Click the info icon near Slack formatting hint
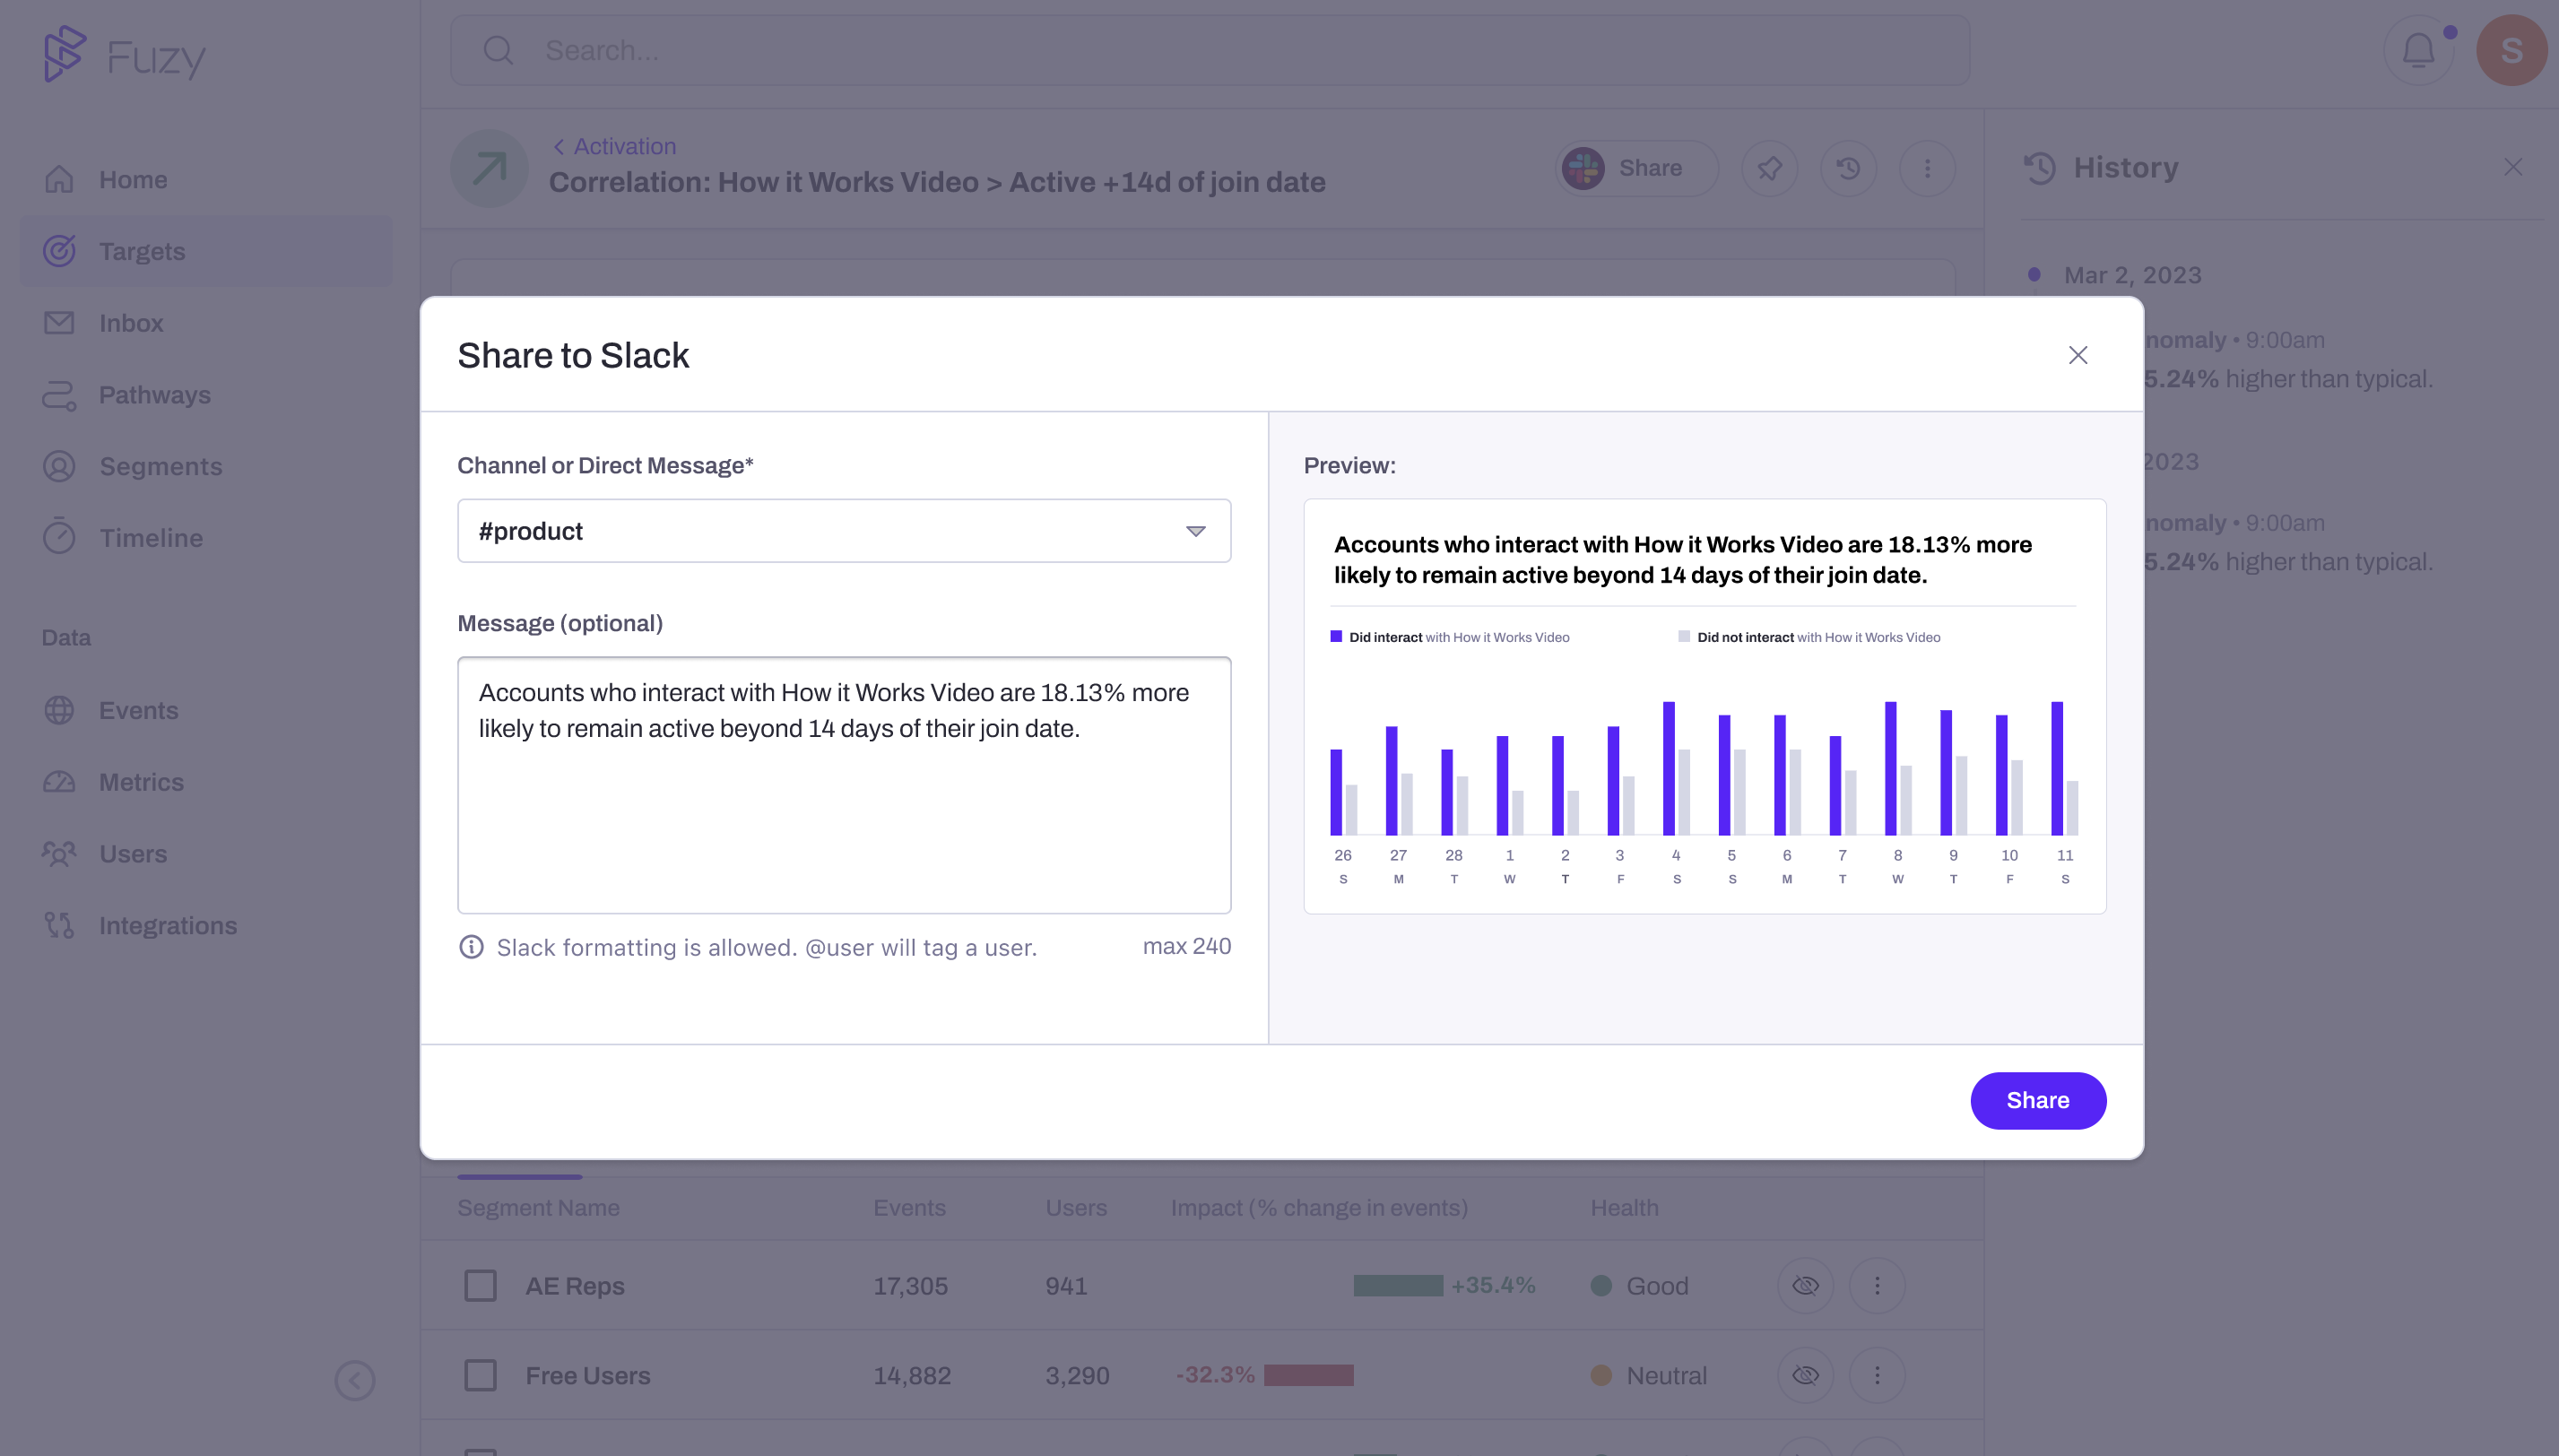 (471, 947)
